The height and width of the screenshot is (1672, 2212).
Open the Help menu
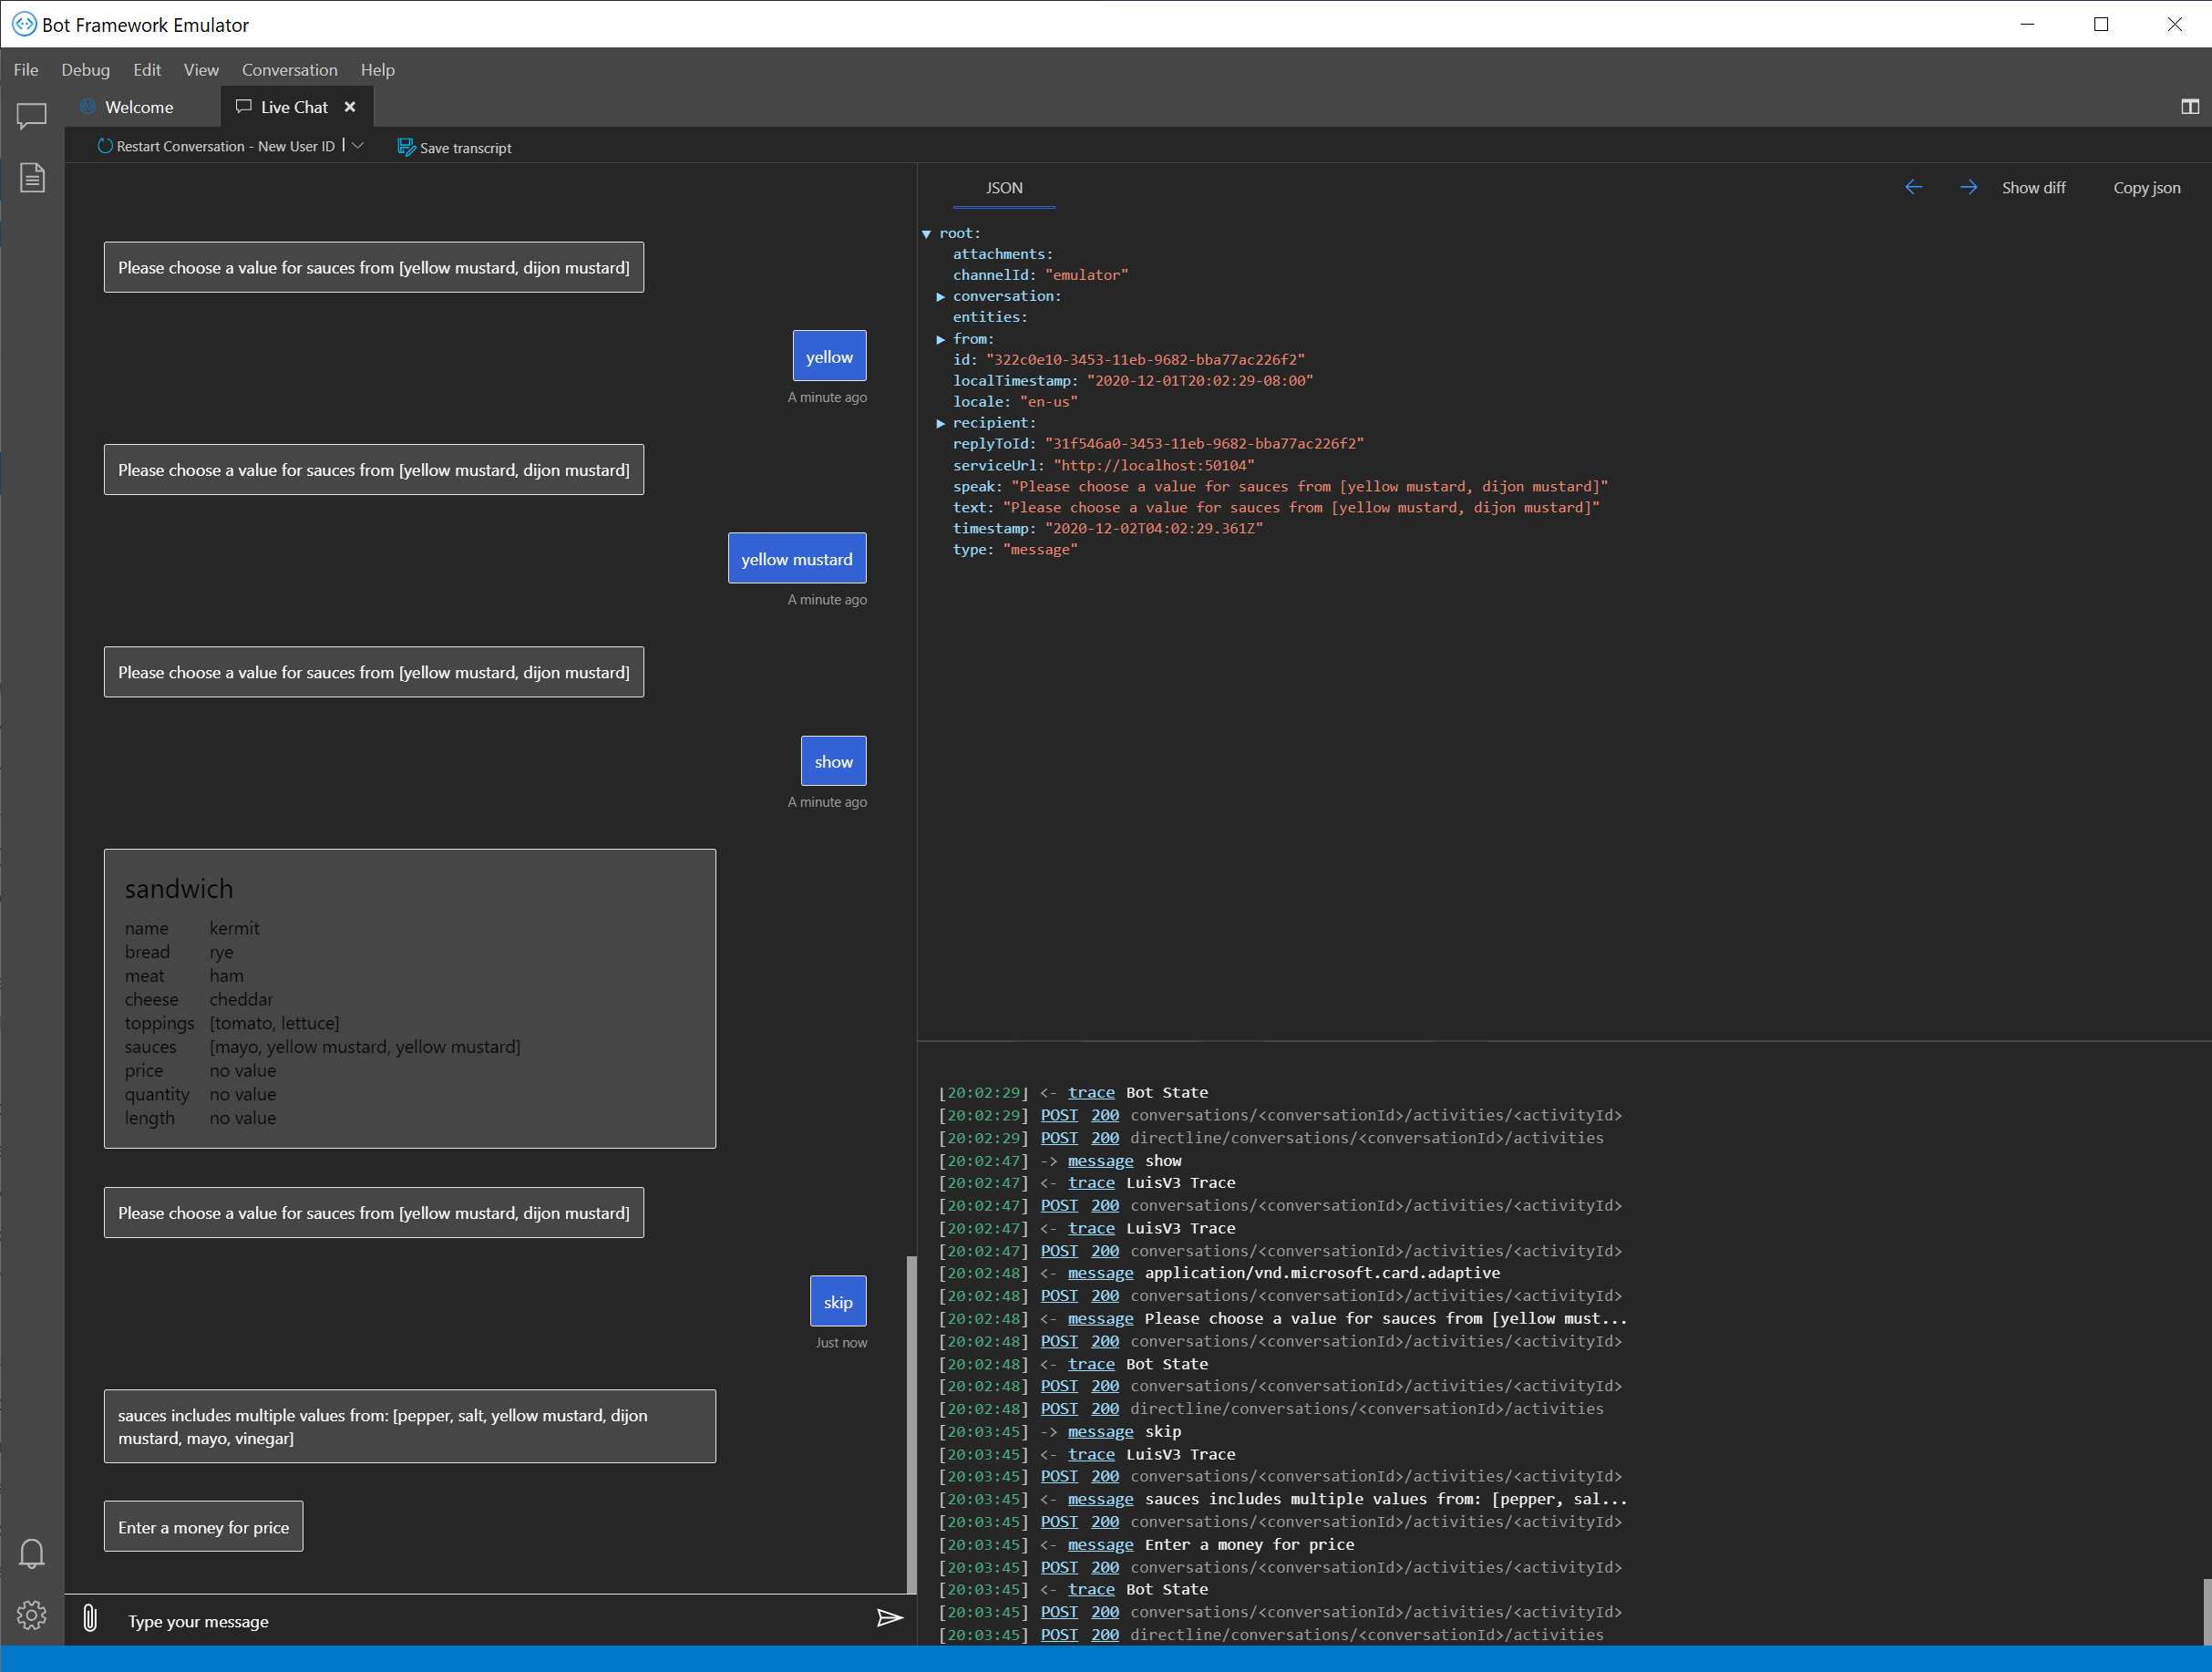(x=378, y=70)
